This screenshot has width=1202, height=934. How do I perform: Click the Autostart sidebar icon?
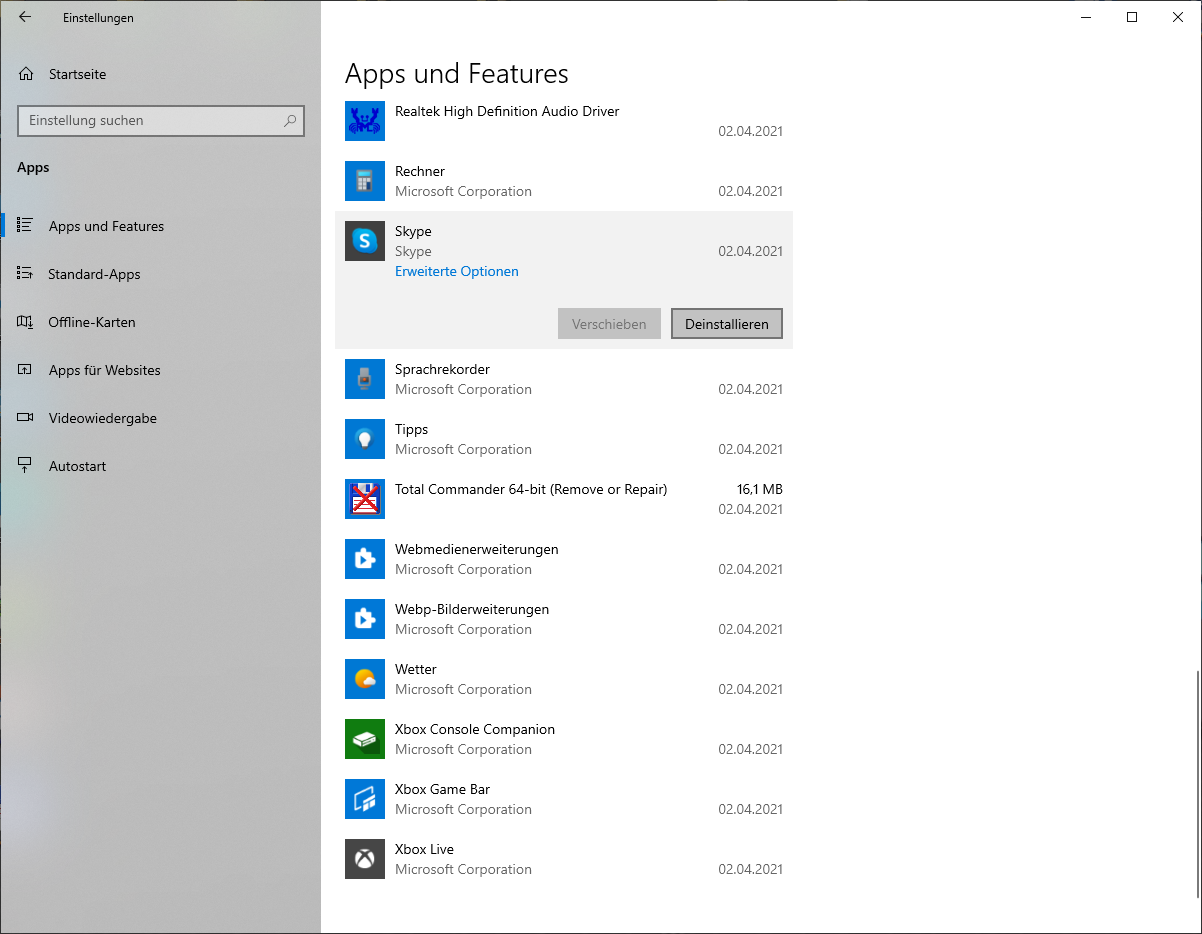[x=26, y=466]
